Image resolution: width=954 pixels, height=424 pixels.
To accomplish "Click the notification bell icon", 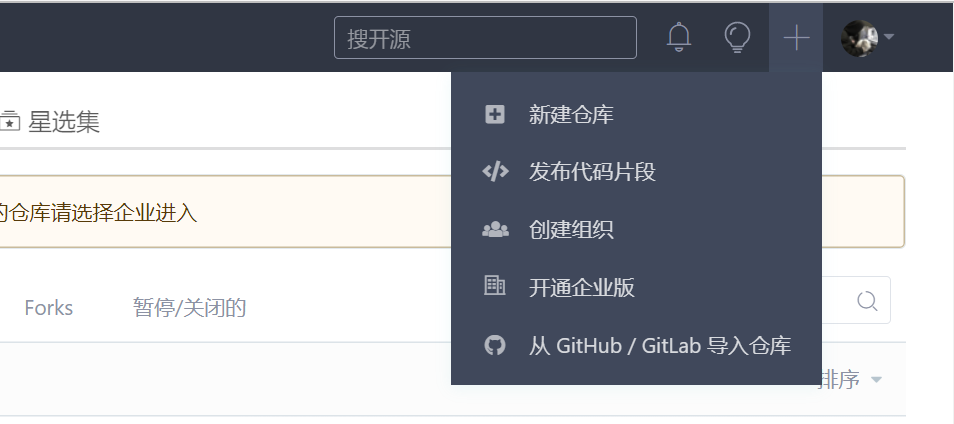I will (x=679, y=38).
